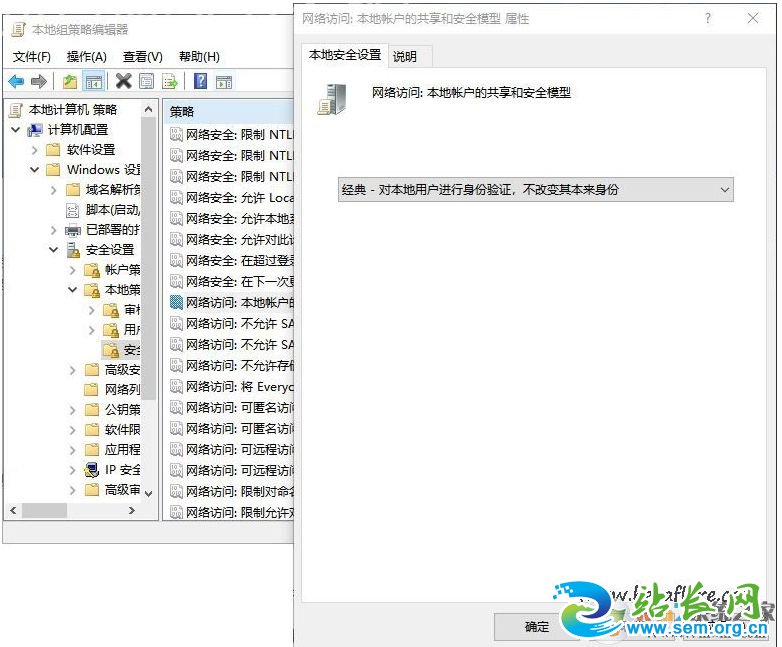Click the 确定 button

point(537,627)
